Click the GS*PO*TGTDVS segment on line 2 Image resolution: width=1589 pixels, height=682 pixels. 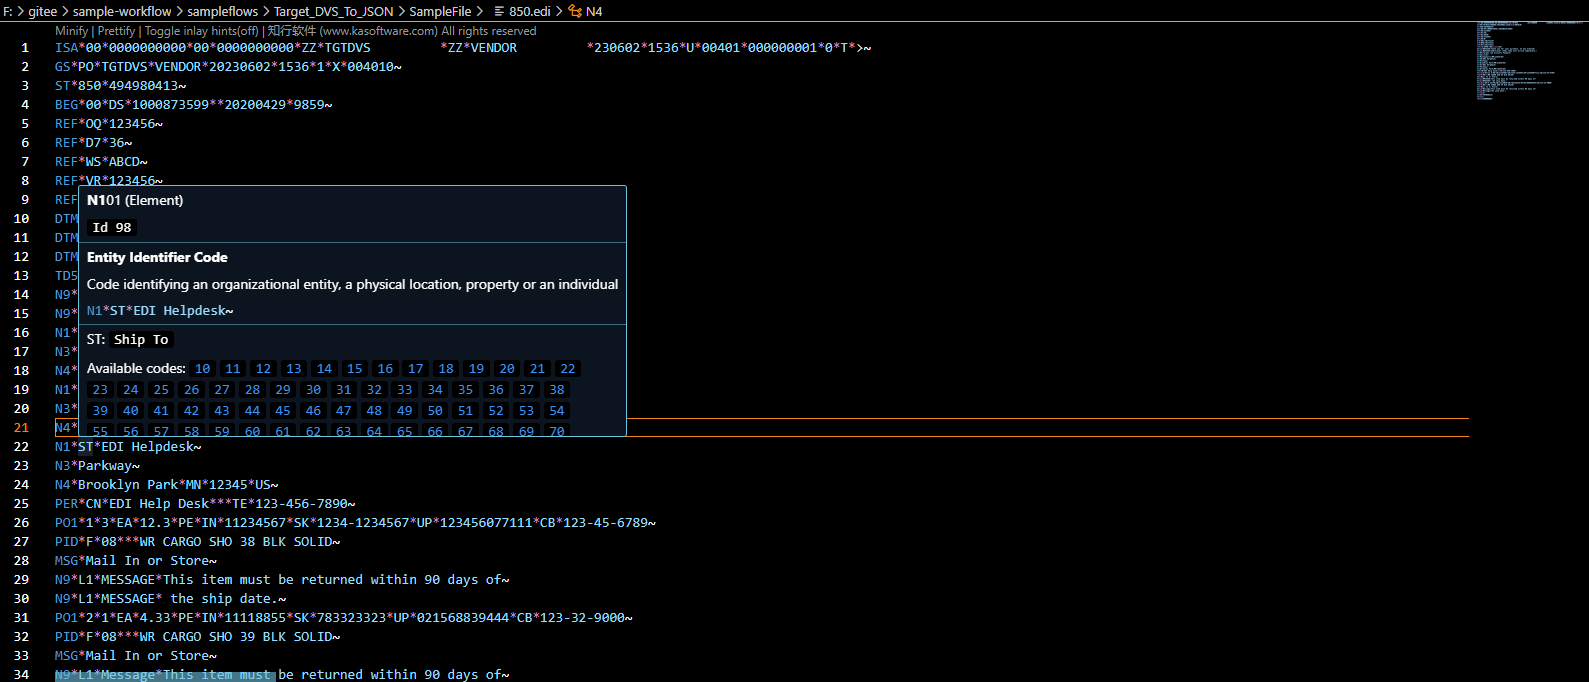228,67
